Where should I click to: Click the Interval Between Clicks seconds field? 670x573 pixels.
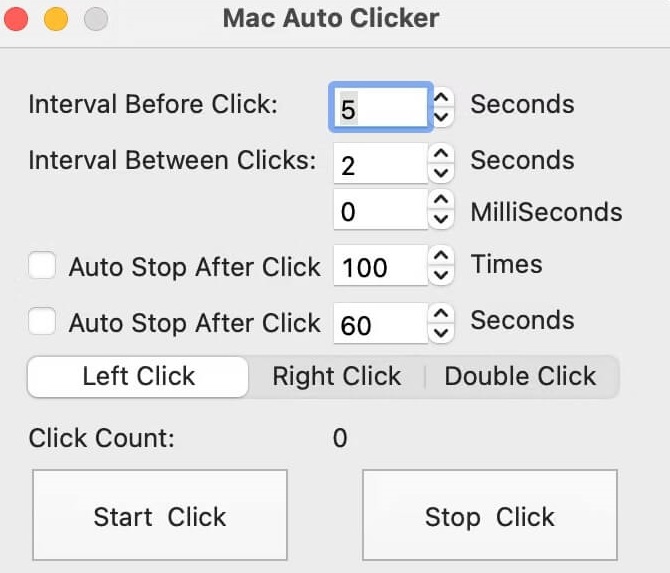pyautogui.click(x=380, y=163)
